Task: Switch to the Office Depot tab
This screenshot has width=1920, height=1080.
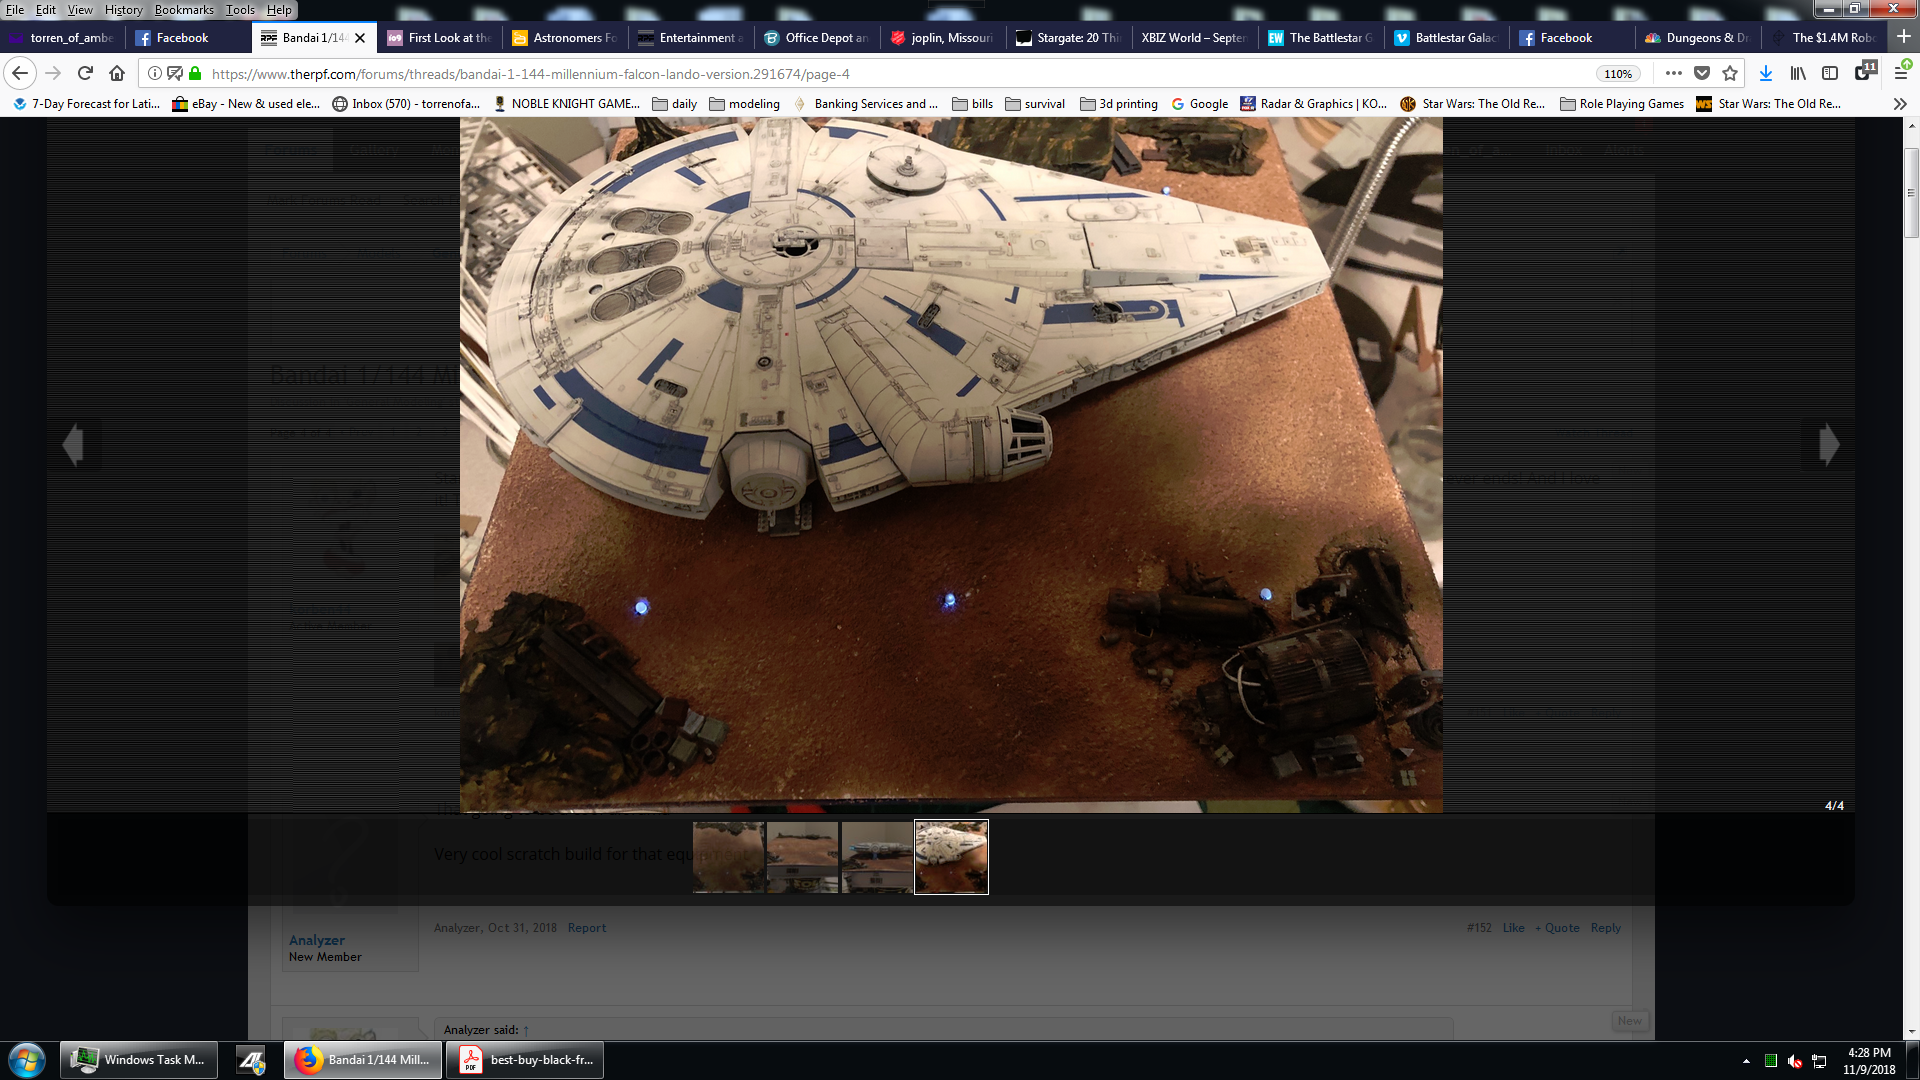Action: pos(817,38)
